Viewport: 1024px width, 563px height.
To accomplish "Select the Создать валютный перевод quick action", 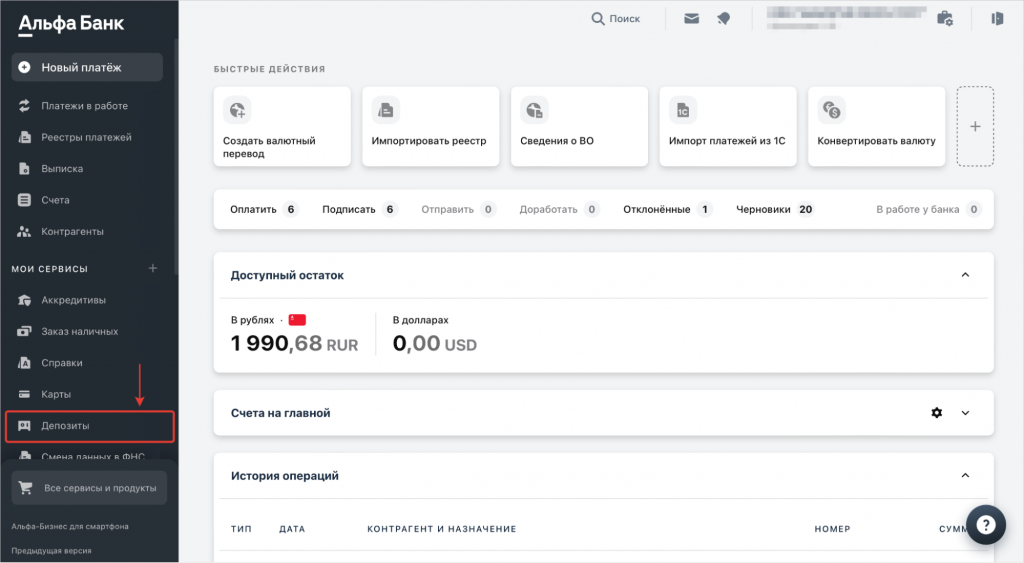I will tap(282, 126).
